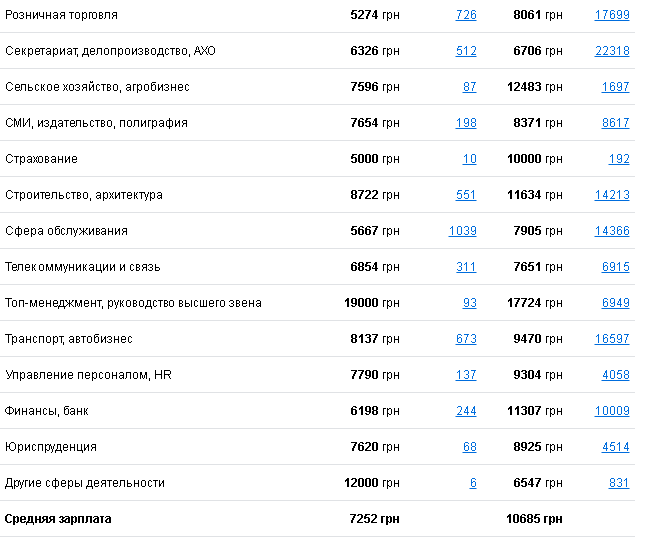Viewport: 651px width, 542px height.
Task: Select the 22318 link in Секретариат row
Action: tap(611, 51)
